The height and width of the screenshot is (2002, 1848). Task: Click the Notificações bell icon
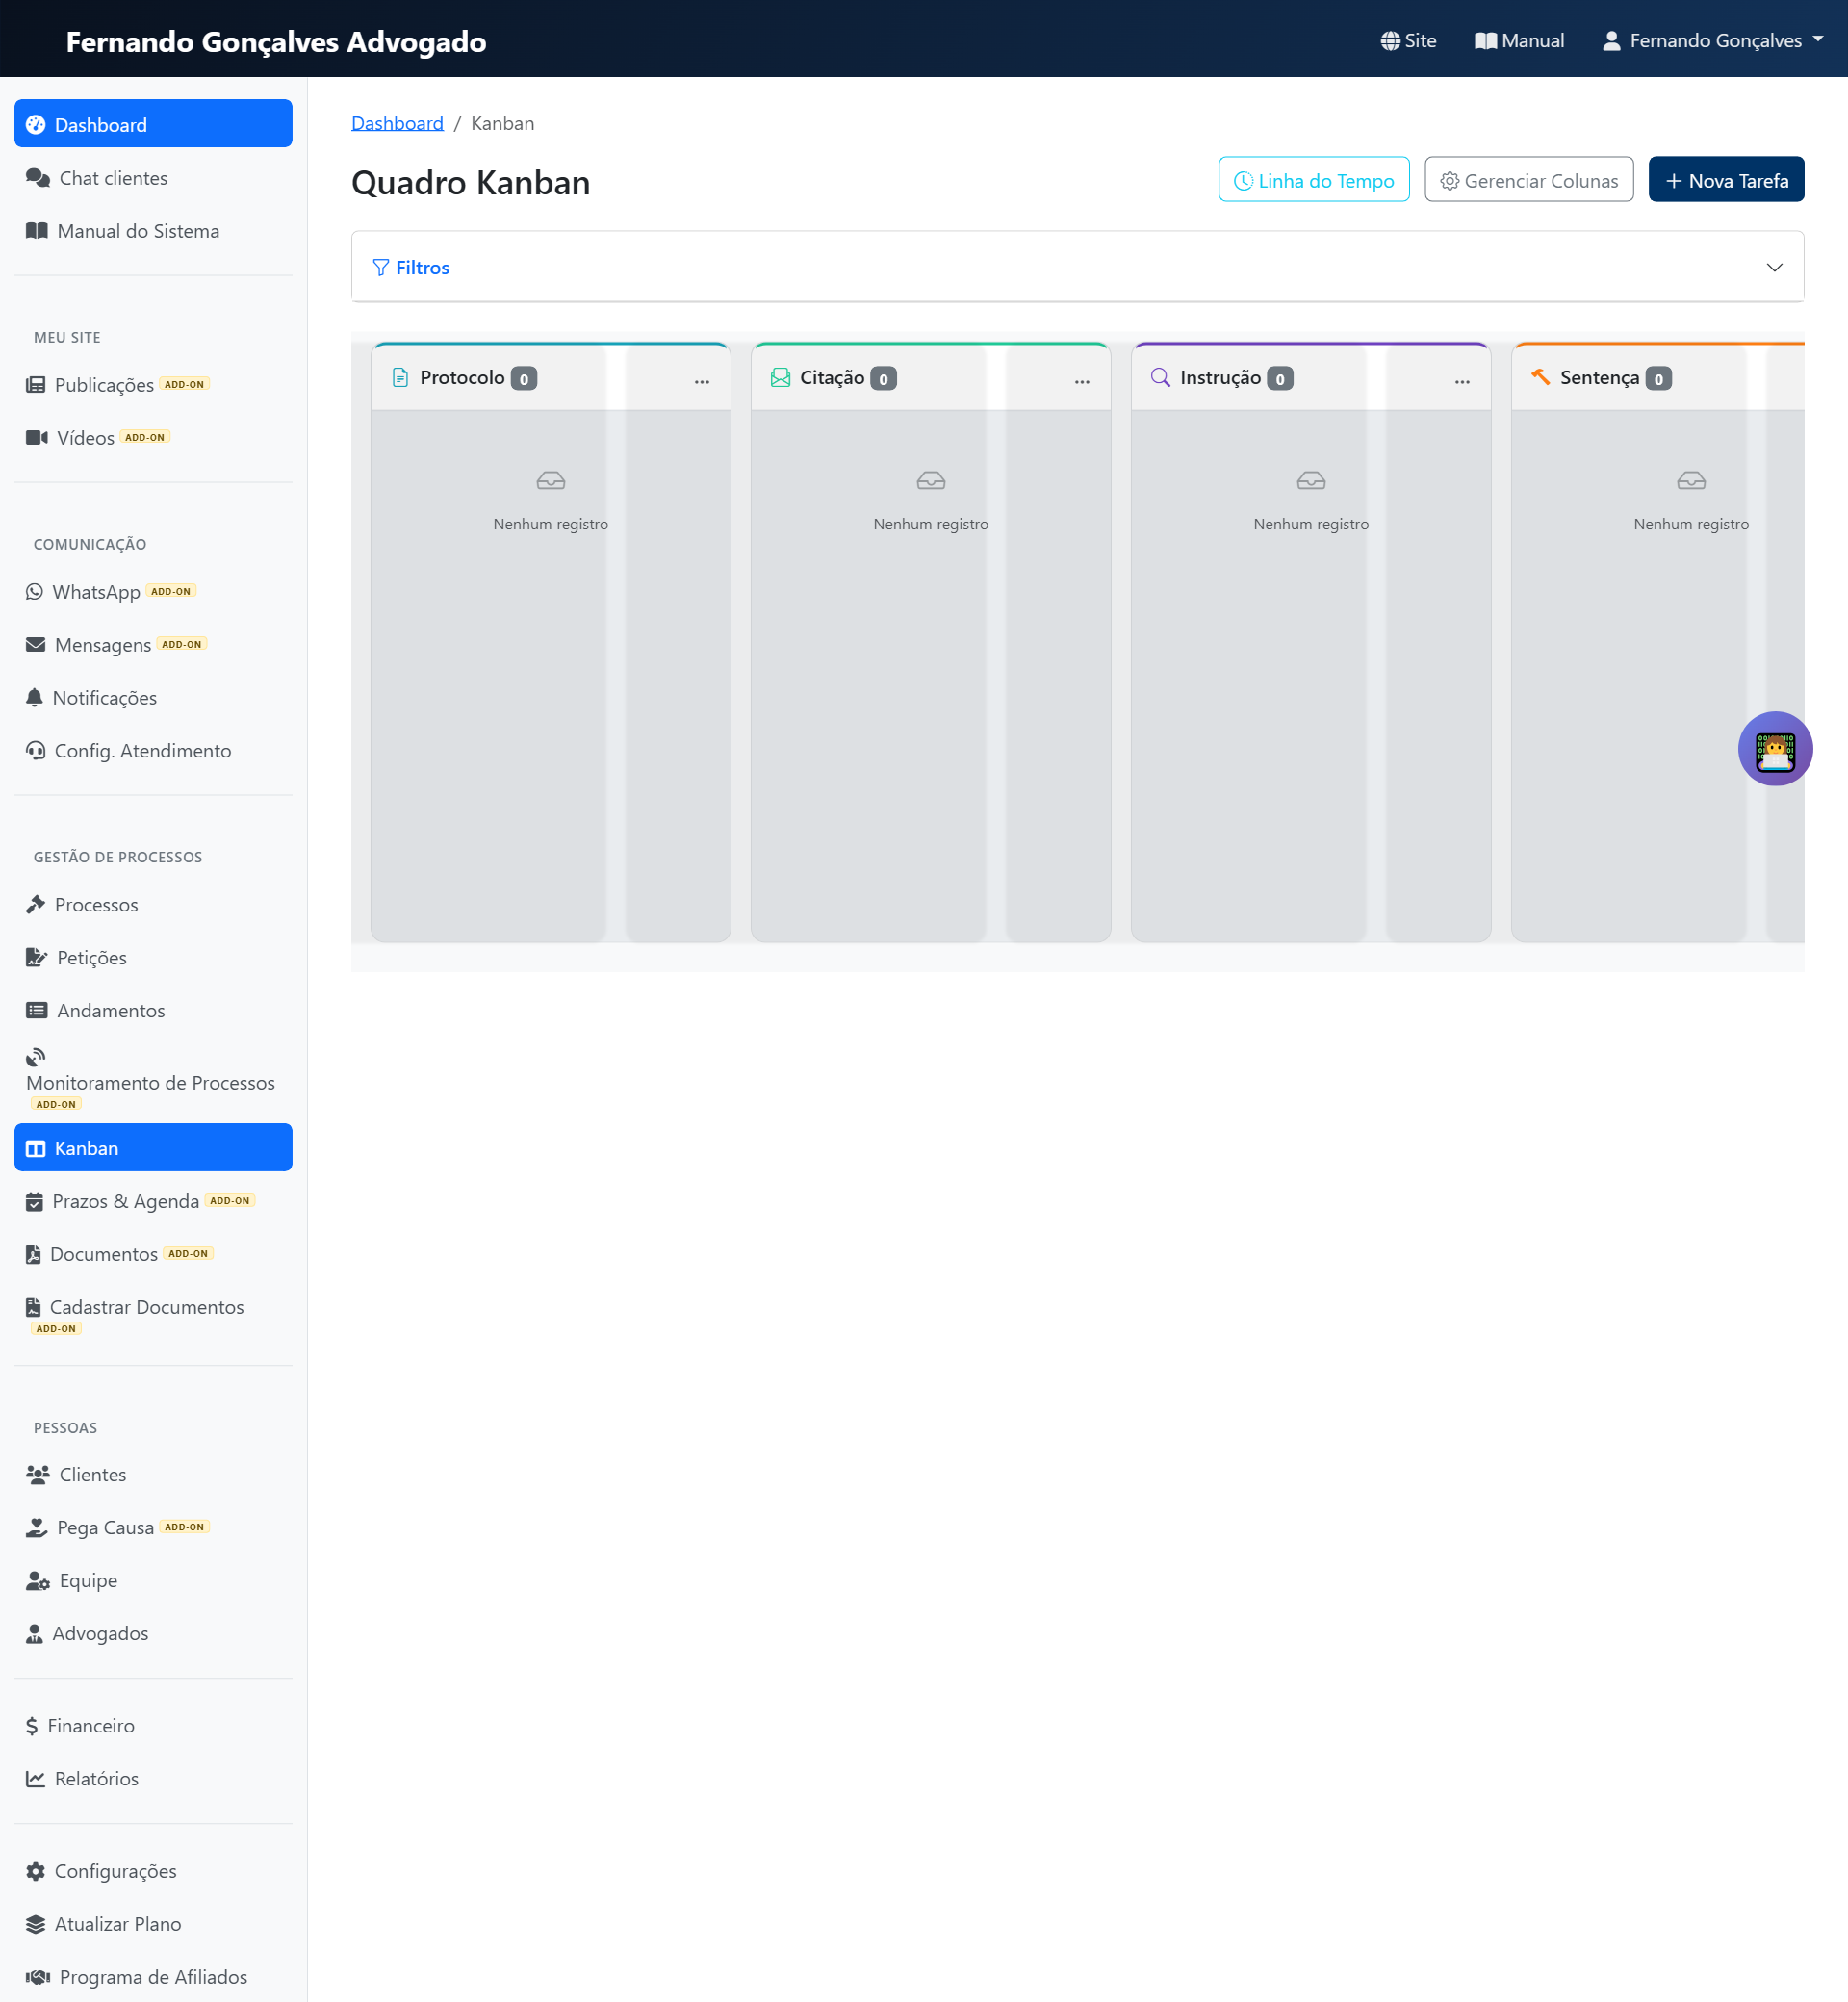(34, 697)
